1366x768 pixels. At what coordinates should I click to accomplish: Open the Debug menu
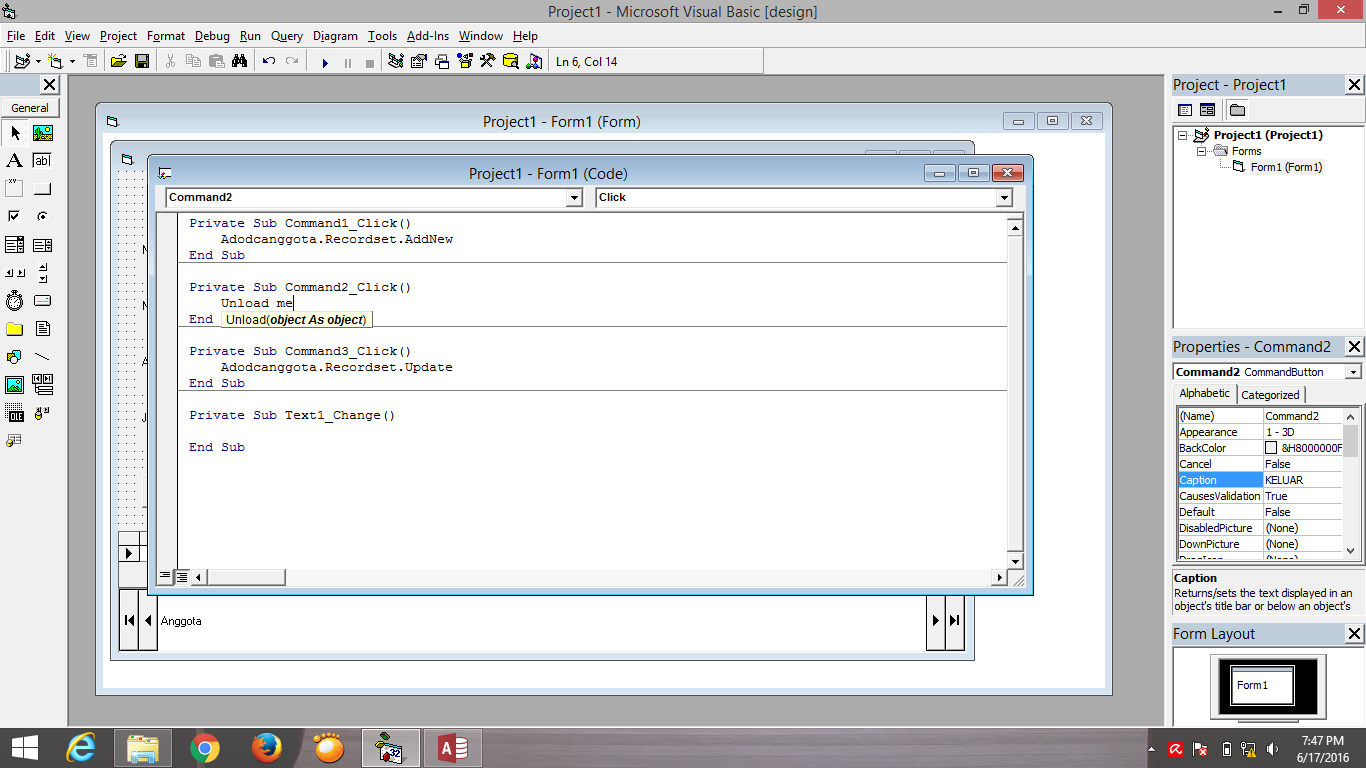[212, 36]
